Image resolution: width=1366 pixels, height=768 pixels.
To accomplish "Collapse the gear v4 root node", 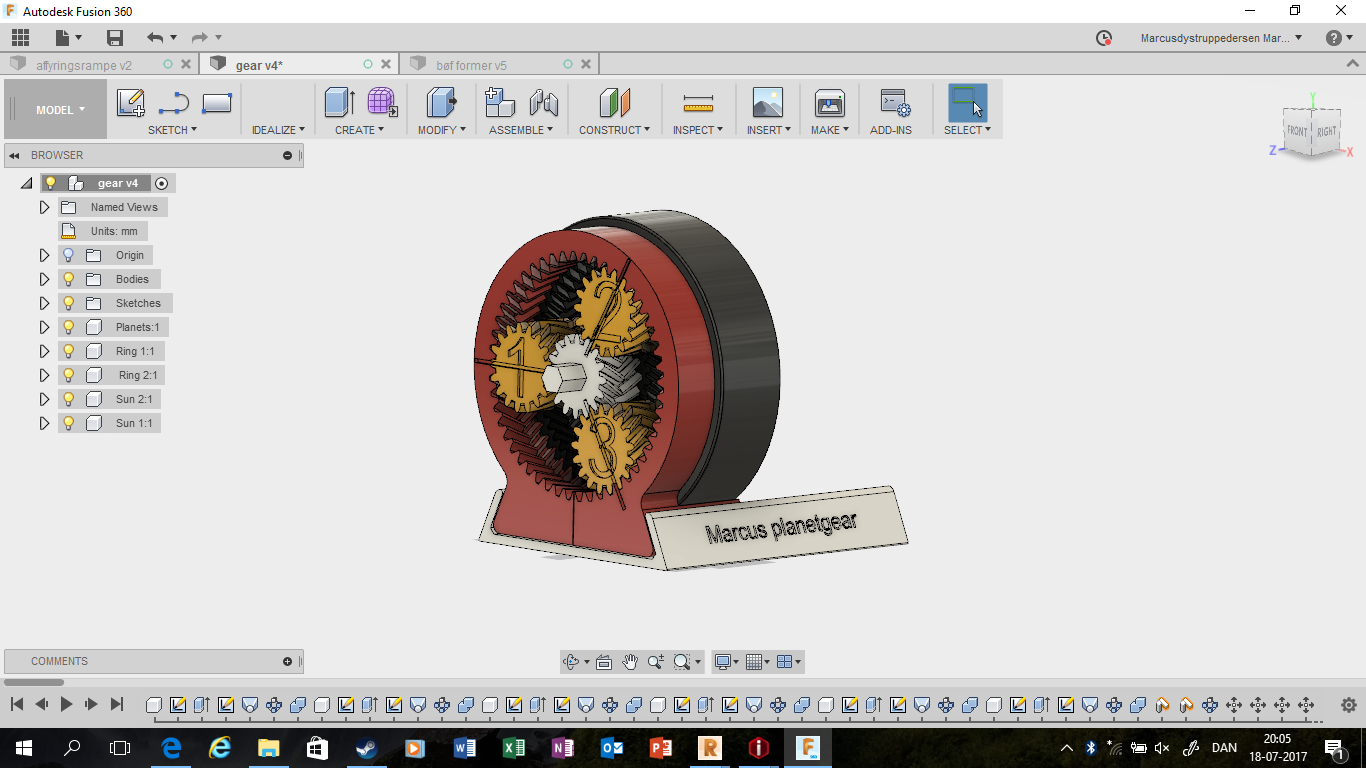I will pyautogui.click(x=27, y=183).
